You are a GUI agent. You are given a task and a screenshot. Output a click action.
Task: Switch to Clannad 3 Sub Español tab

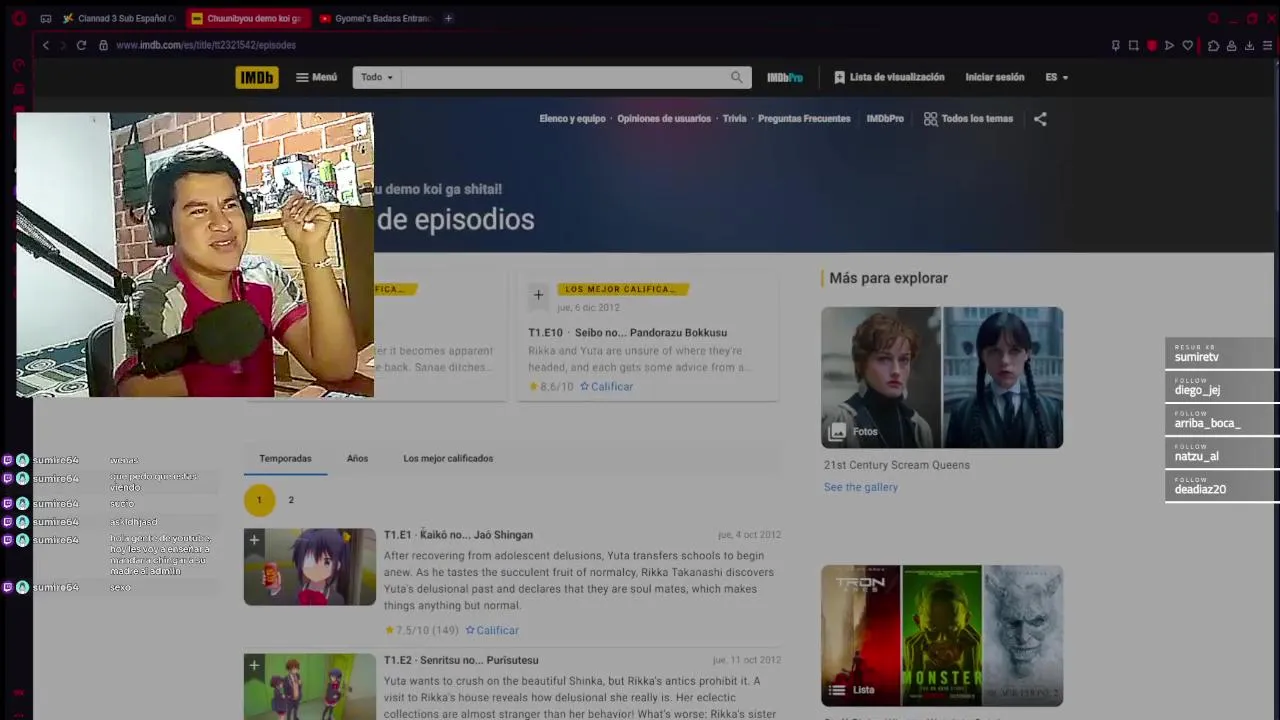coord(118,18)
